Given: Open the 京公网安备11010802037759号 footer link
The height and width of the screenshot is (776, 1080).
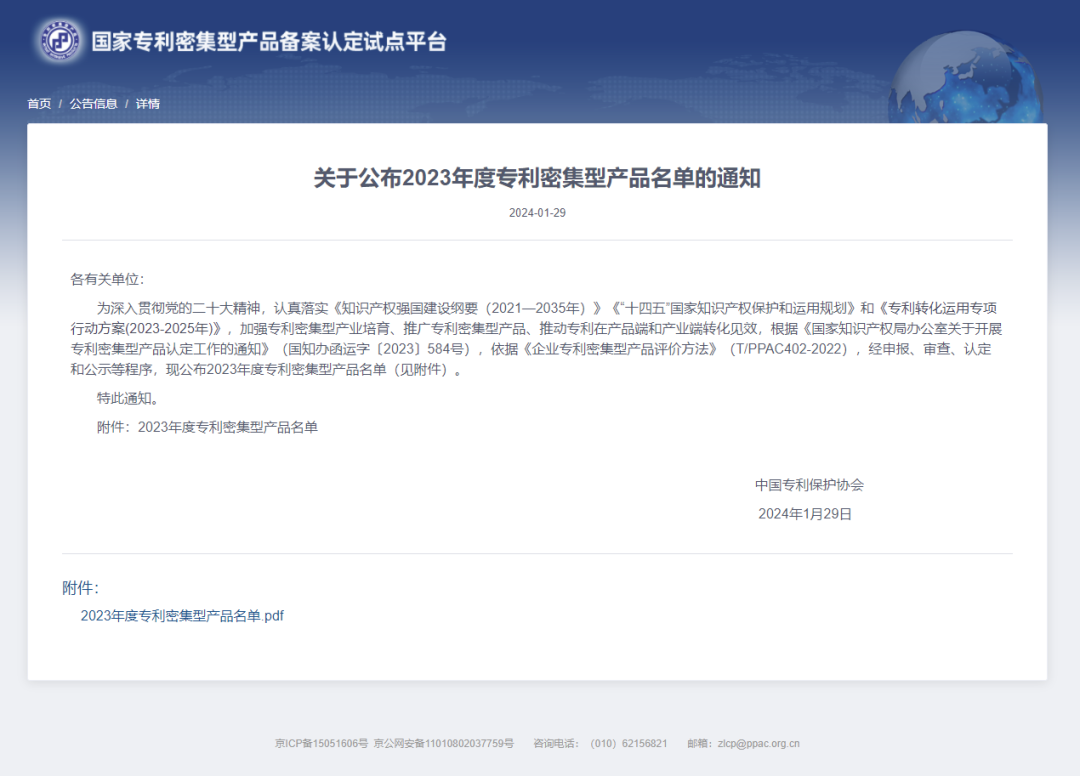Looking at the screenshot, I should click(x=444, y=744).
